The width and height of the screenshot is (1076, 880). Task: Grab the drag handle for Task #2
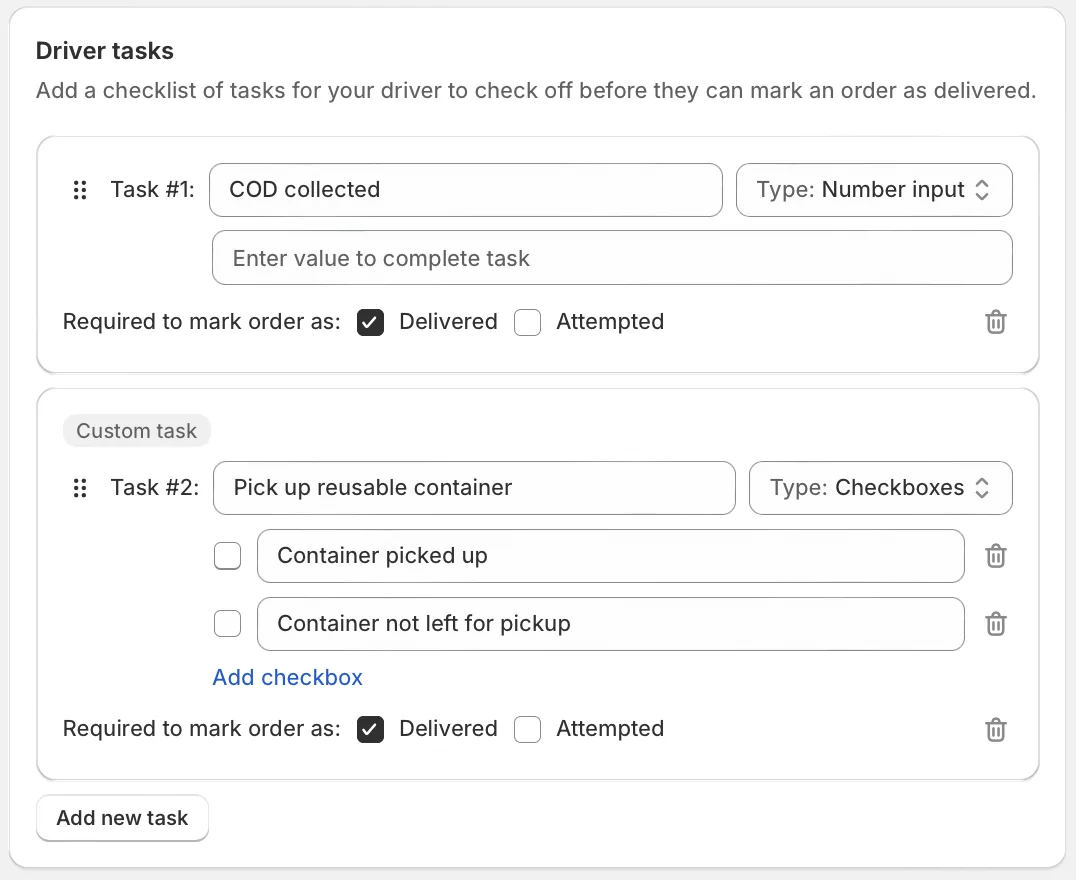pyautogui.click(x=80, y=488)
